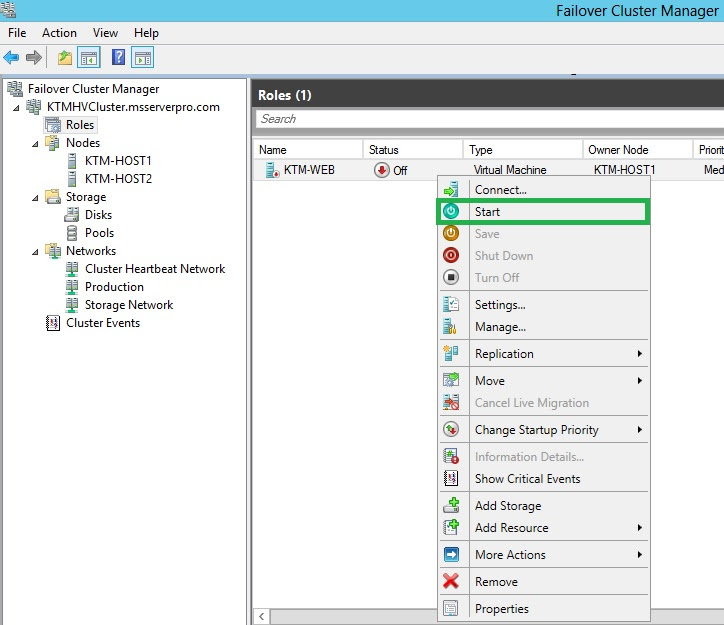Click the Settings icon in the context menu
Screen dimensions: 724x625
(451, 304)
